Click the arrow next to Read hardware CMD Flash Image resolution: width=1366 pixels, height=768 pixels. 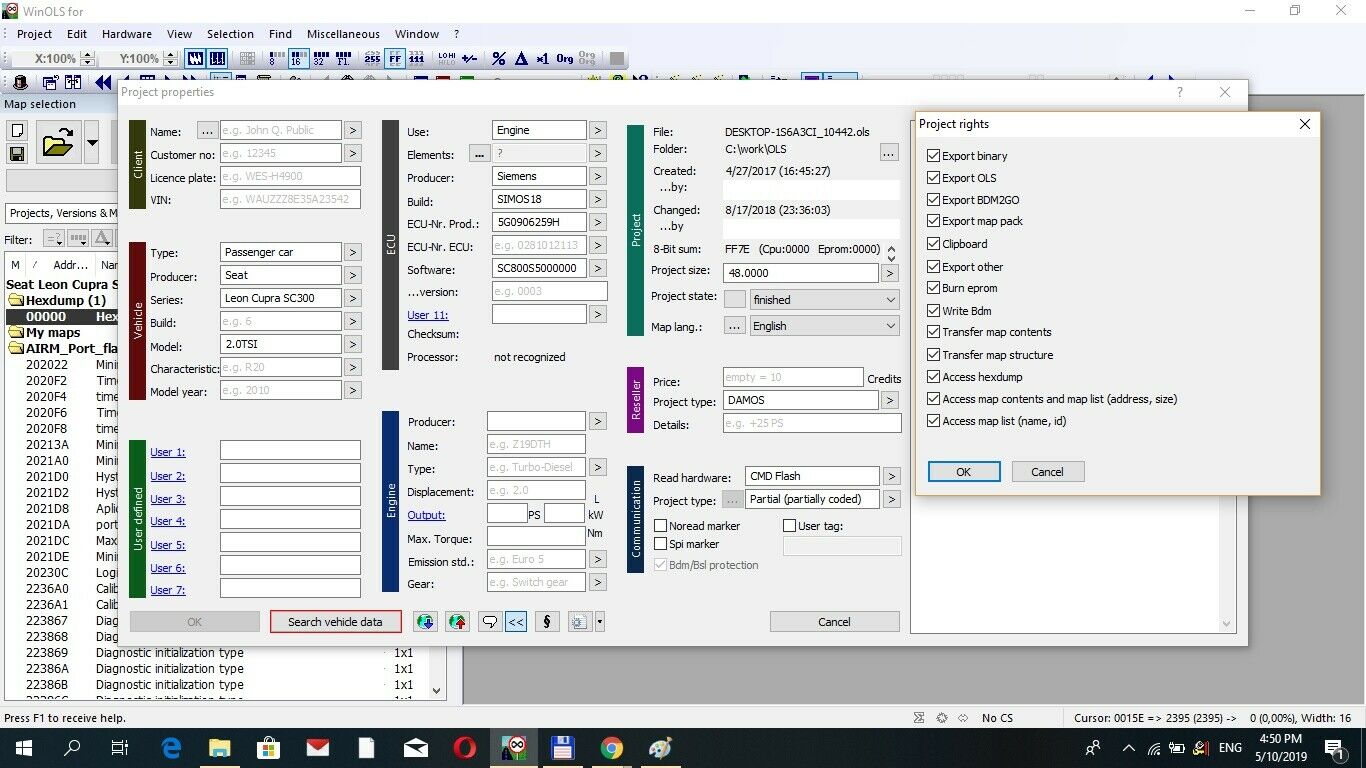(x=891, y=476)
